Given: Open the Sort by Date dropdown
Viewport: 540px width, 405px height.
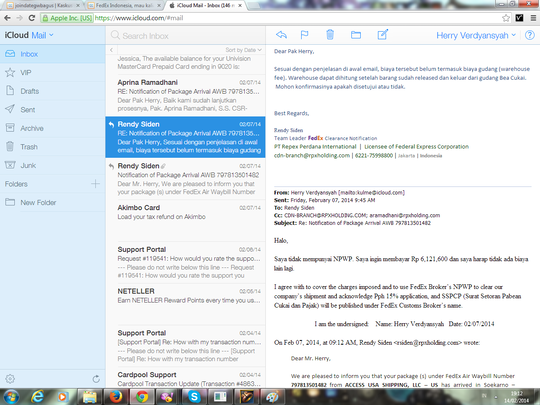Looking at the screenshot, I should (x=243, y=50).
